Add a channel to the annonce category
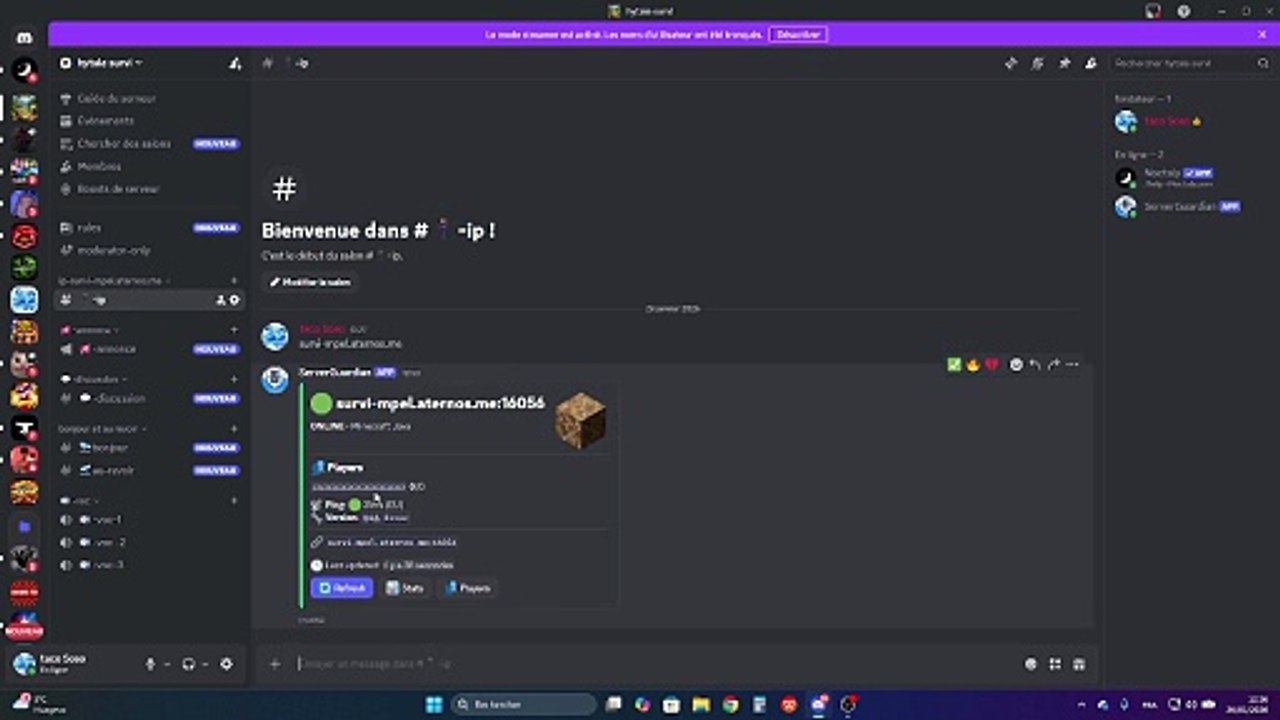The image size is (1280, 720). [235, 330]
